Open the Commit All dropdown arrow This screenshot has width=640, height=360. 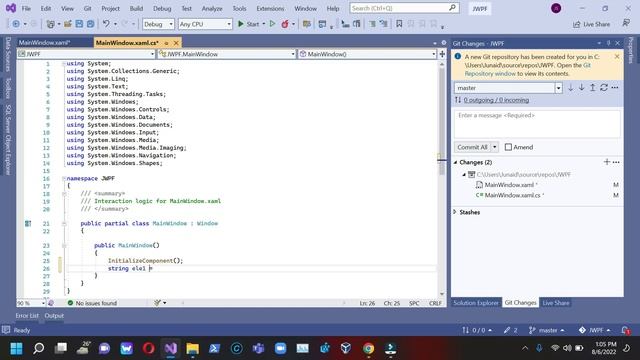pyautogui.click(x=494, y=147)
